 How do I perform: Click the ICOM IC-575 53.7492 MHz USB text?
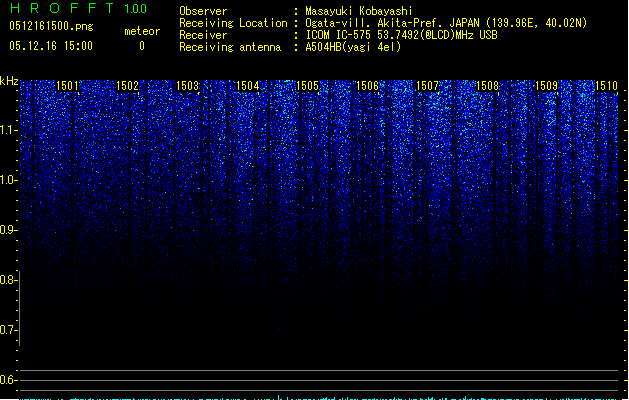401,35
